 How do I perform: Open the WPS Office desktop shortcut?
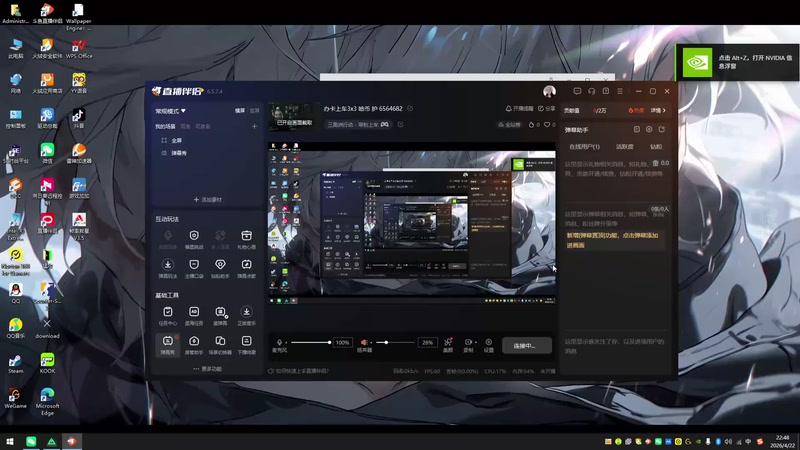tap(79, 49)
